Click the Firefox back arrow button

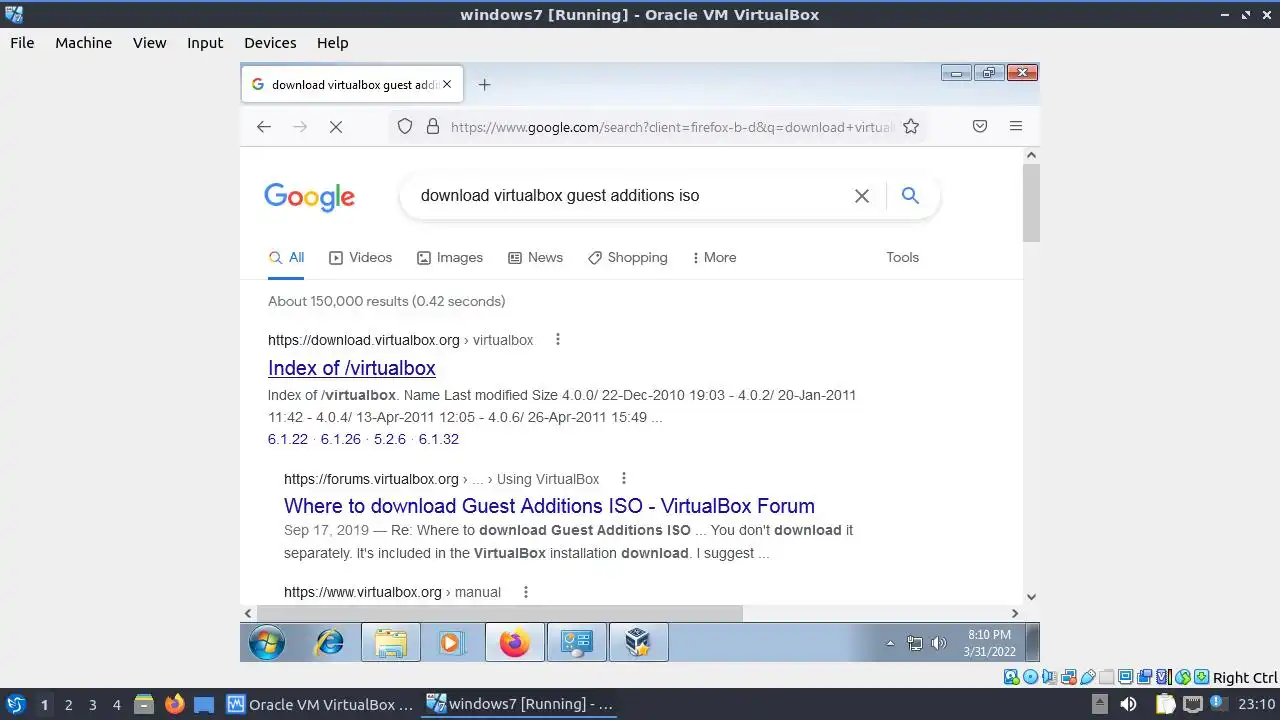tap(264, 127)
